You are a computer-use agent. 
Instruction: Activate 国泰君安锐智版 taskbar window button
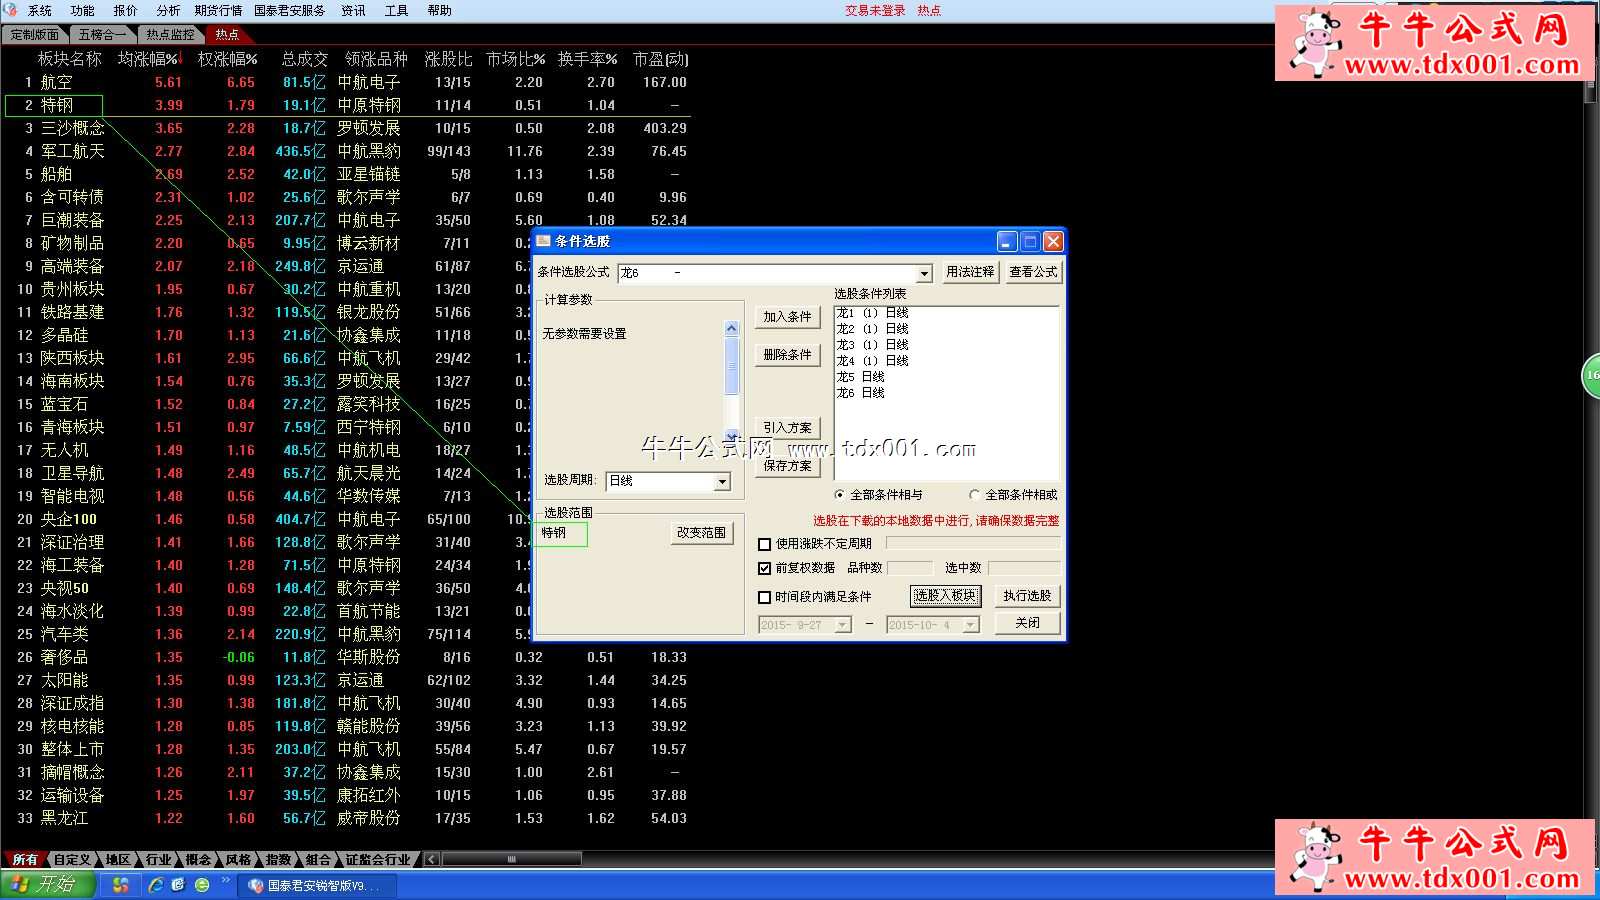coord(318,885)
